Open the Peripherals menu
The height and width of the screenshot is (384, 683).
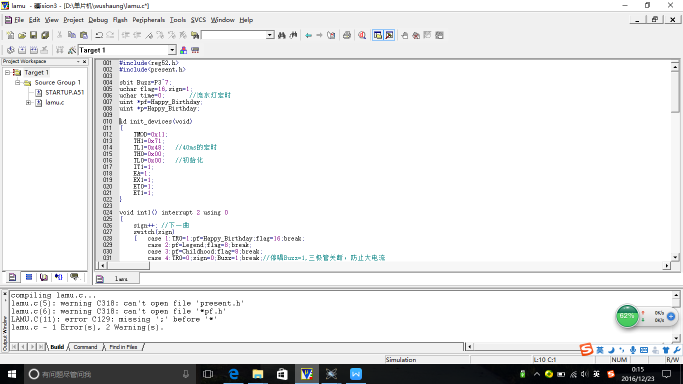point(149,20)
